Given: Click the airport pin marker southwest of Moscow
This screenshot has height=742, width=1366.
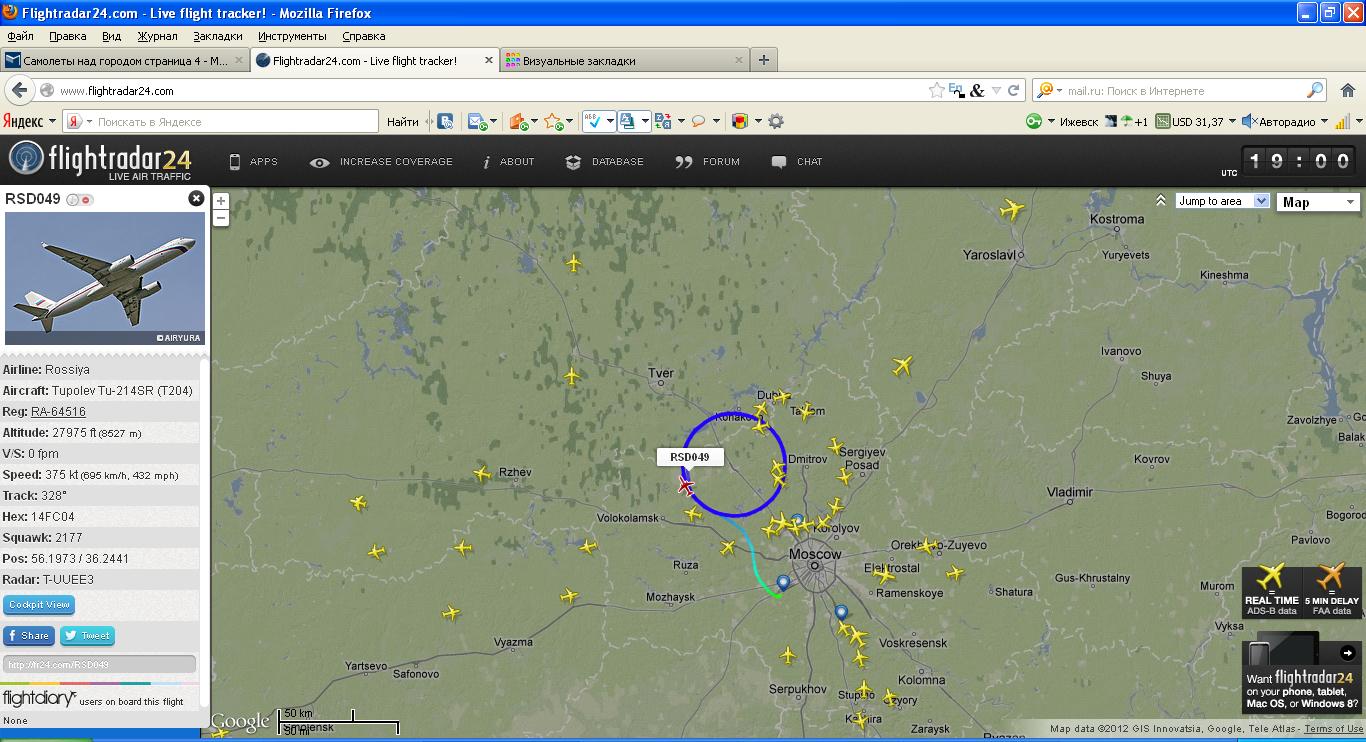Looking at the screenshot, I should pos(783,583).
